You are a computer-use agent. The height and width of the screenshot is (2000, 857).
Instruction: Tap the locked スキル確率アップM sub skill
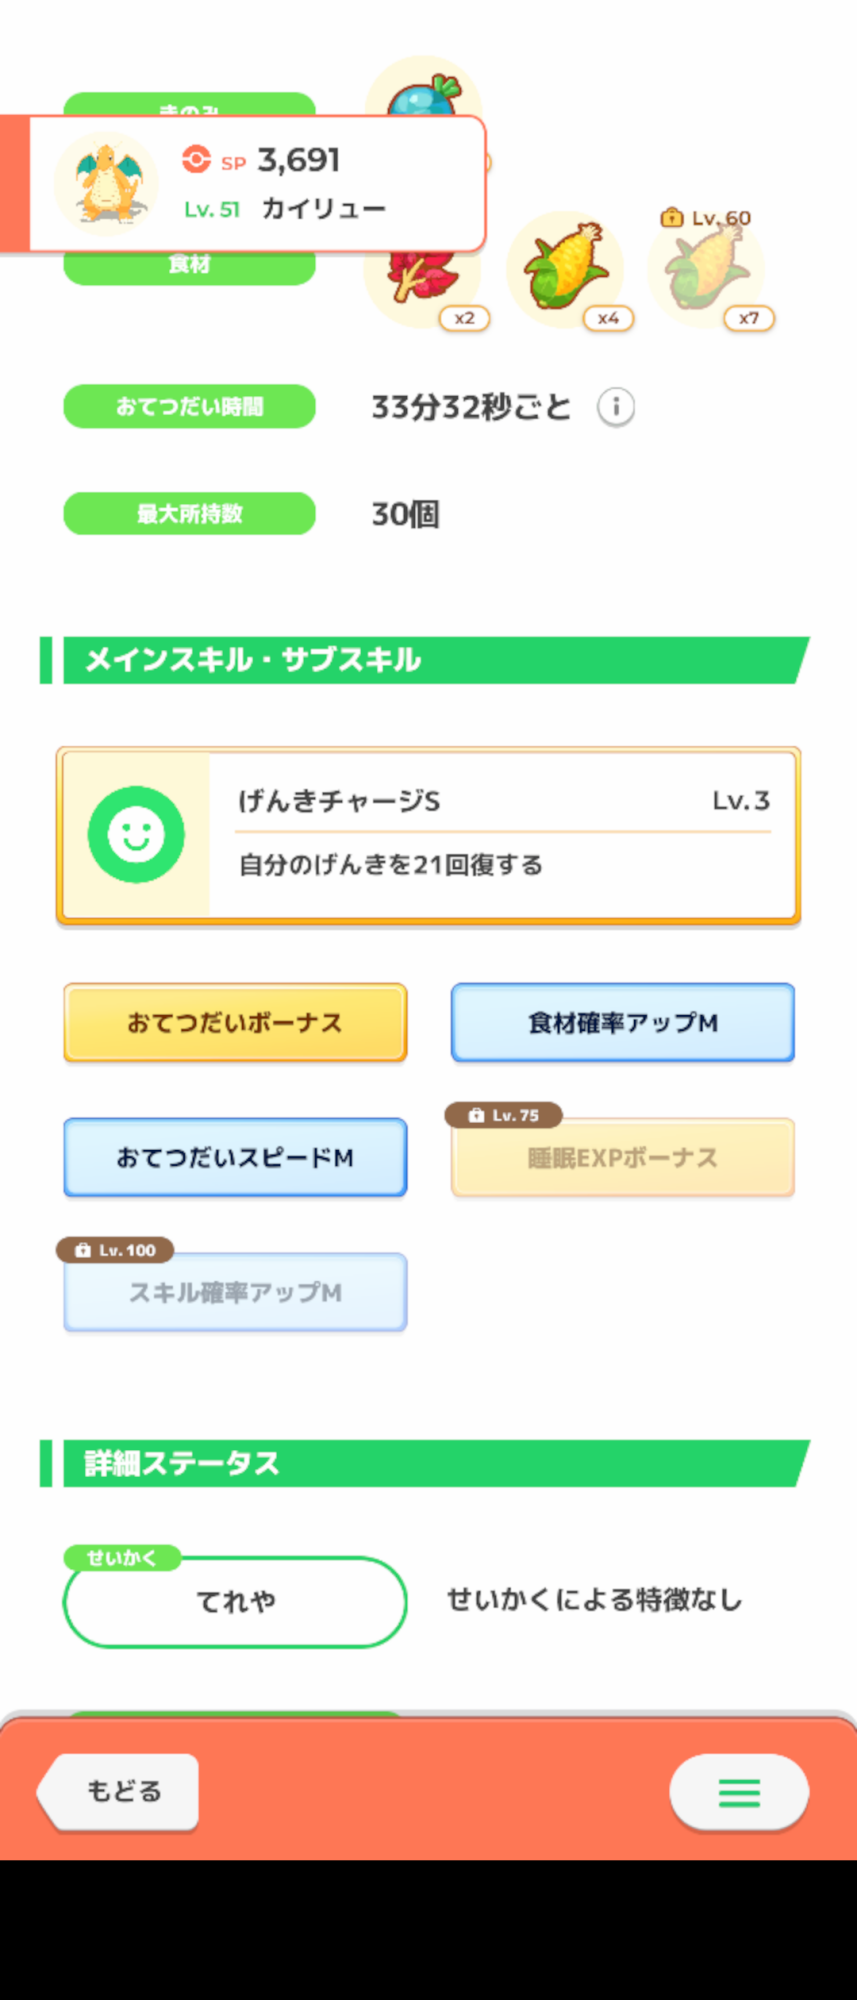[235, 1292]
